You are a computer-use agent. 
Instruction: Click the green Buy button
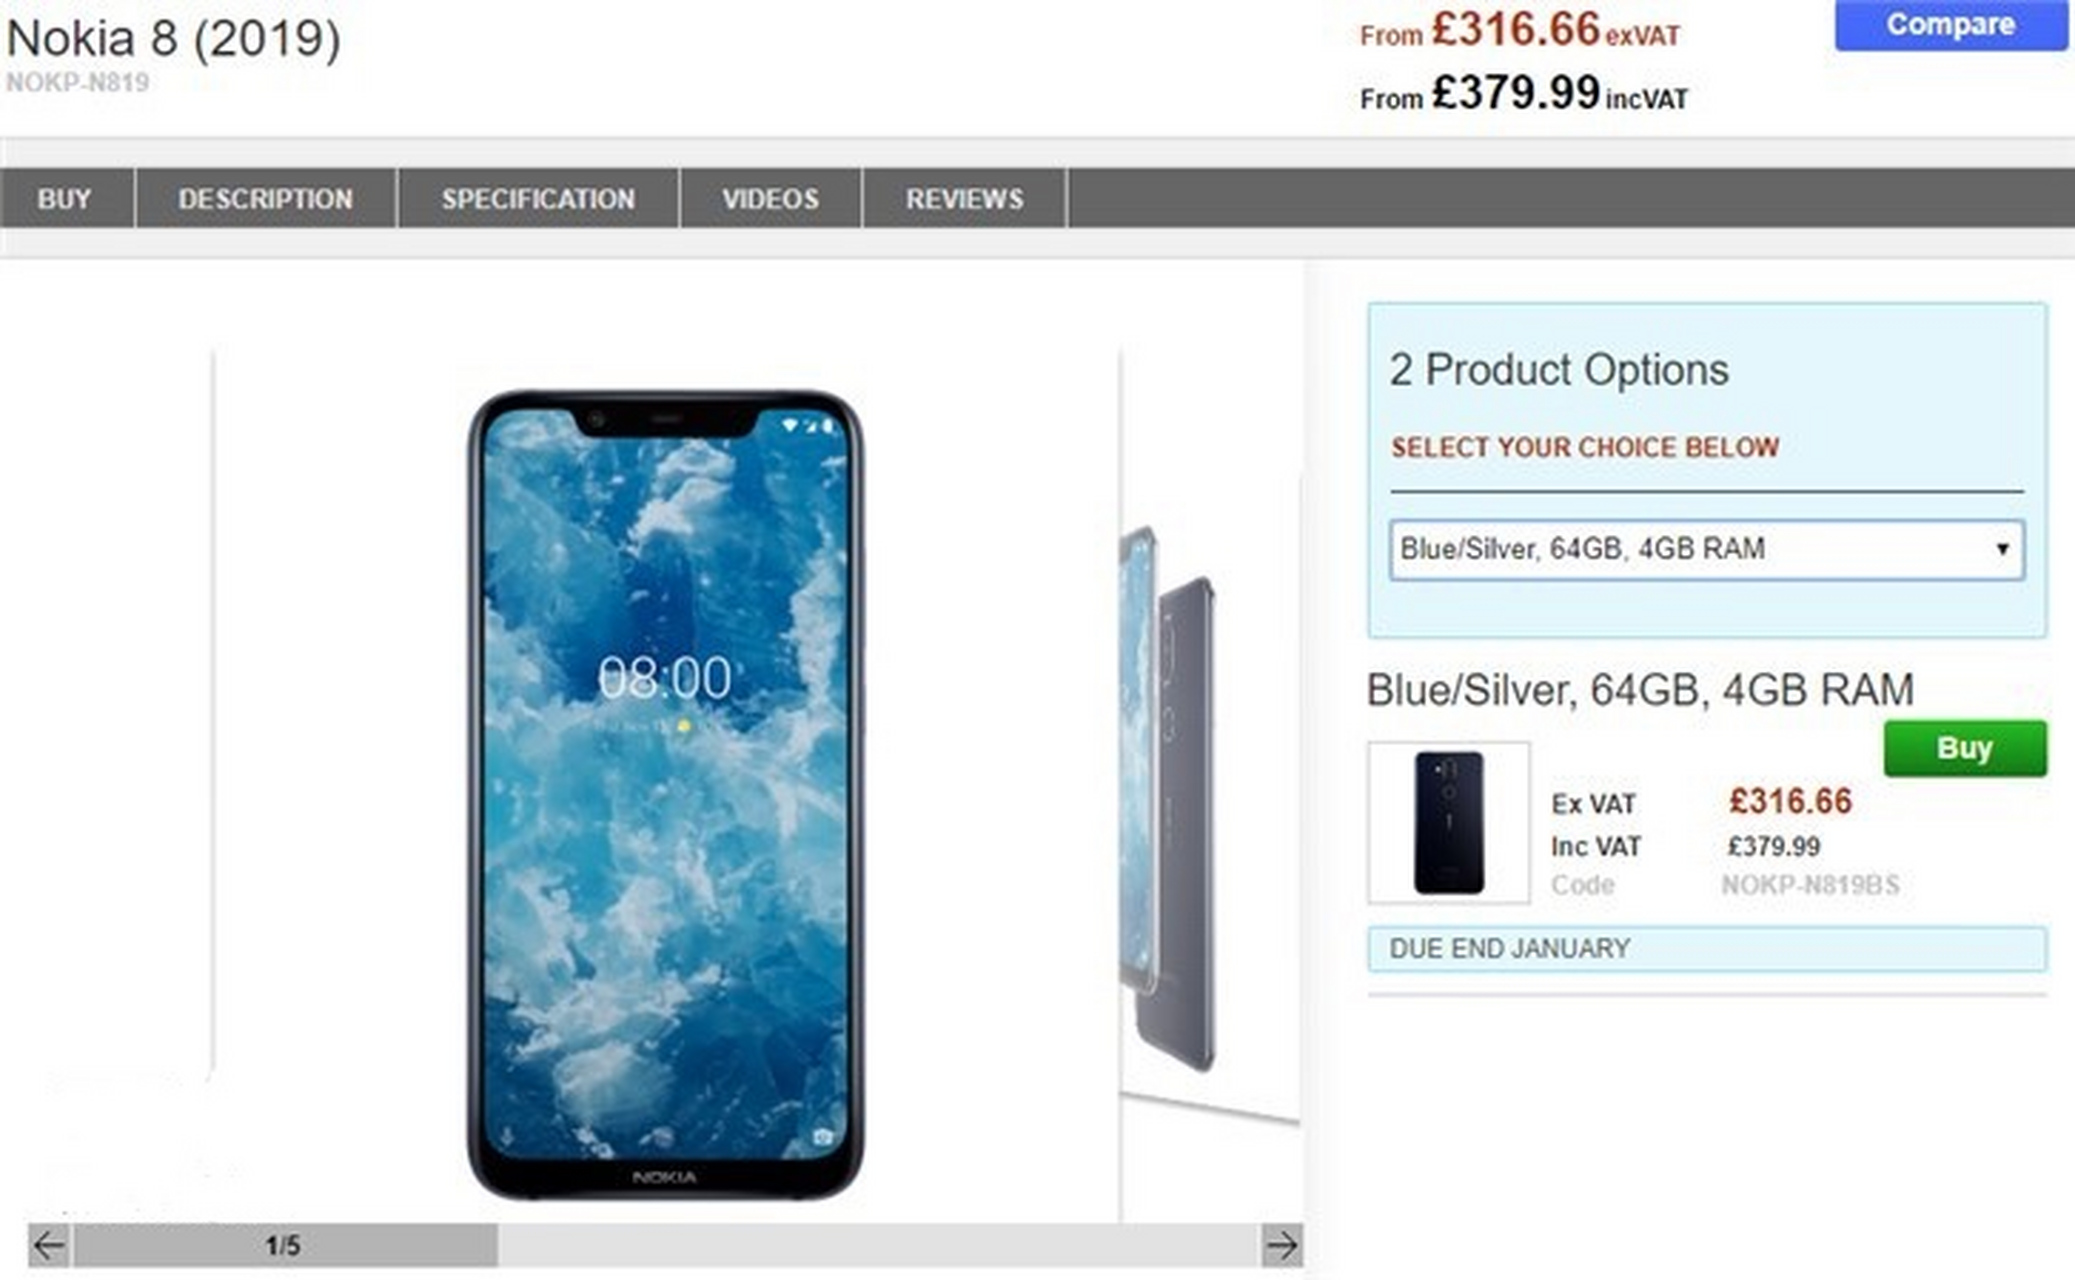click(1964, 748)
